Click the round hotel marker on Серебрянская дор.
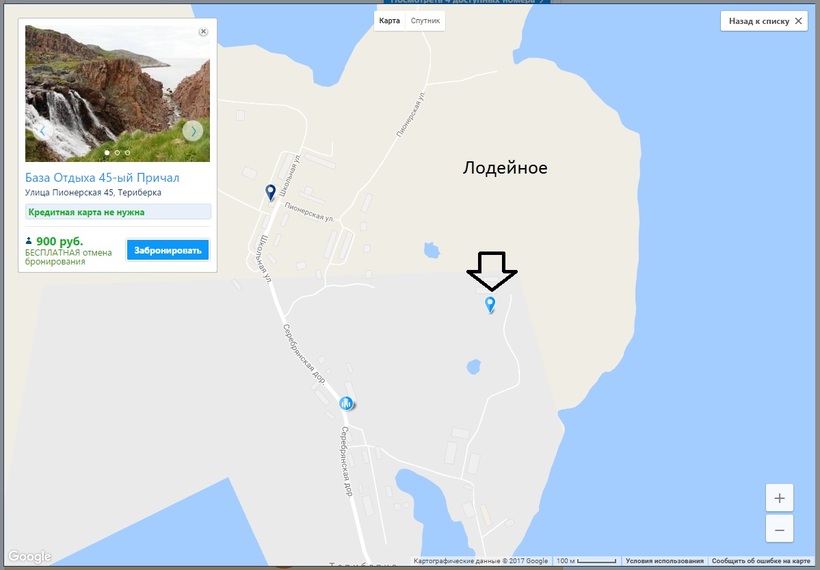The height and width of the screenshot is (570, 820). 346,403
